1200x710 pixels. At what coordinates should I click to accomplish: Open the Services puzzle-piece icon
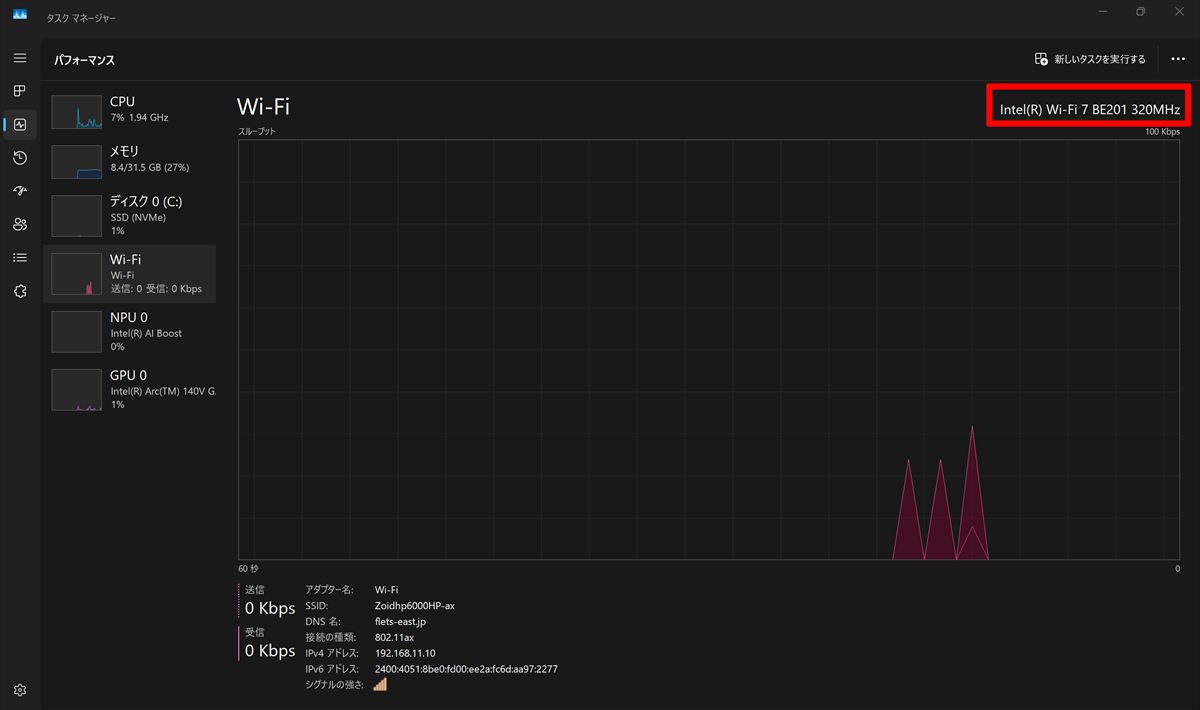pyautogui.click(x=20, y=291)
